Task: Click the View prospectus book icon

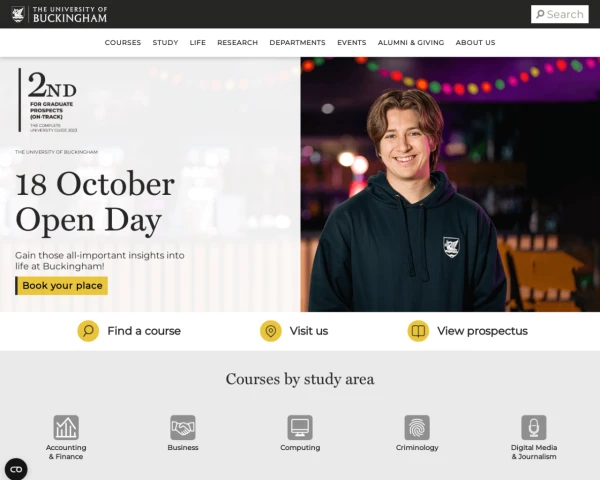Action: coord(418,331)
